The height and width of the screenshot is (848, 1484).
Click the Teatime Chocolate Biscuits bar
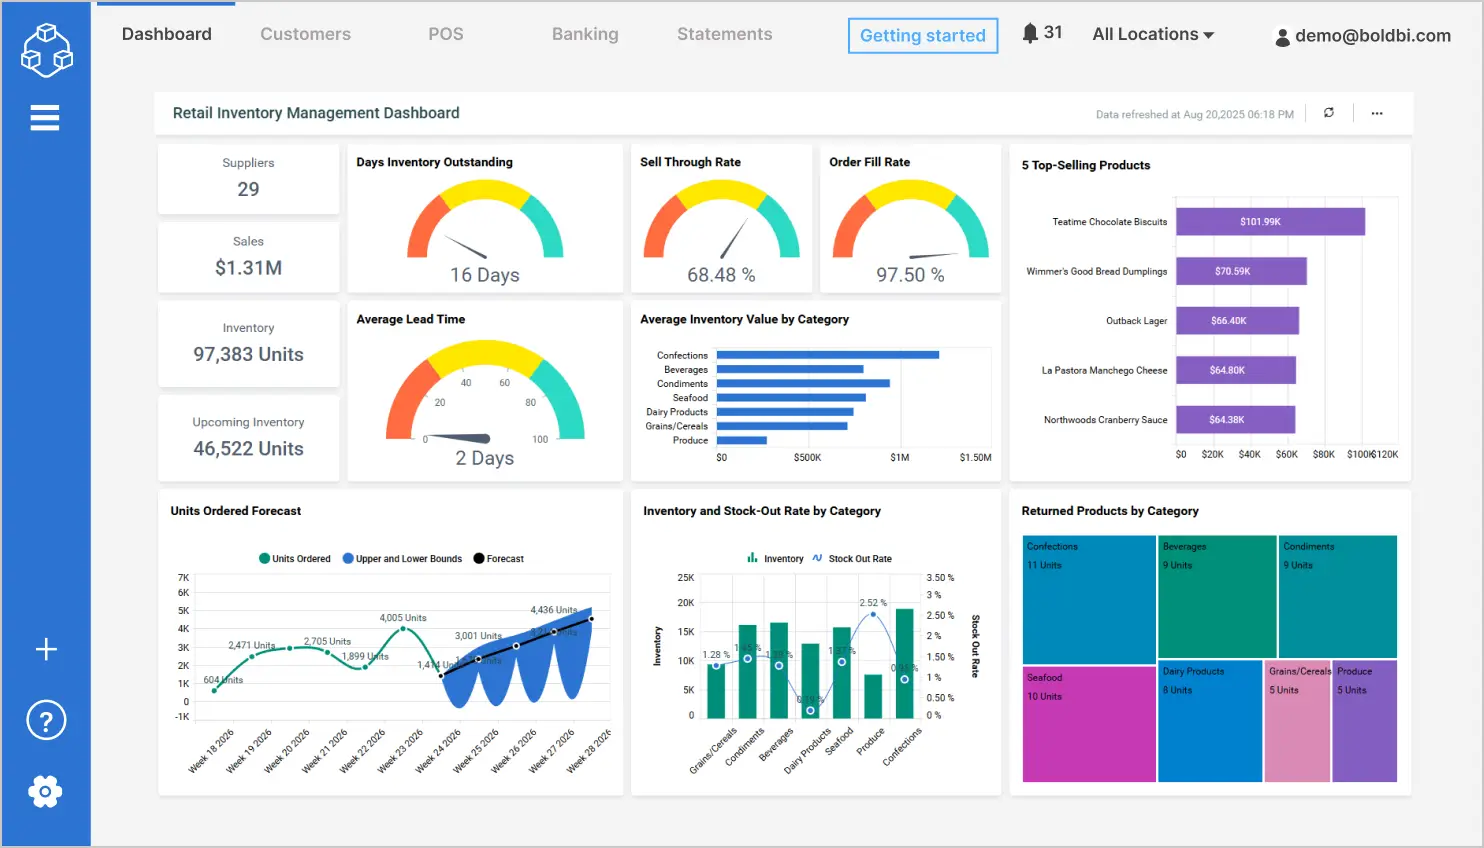pos(1270,222)
